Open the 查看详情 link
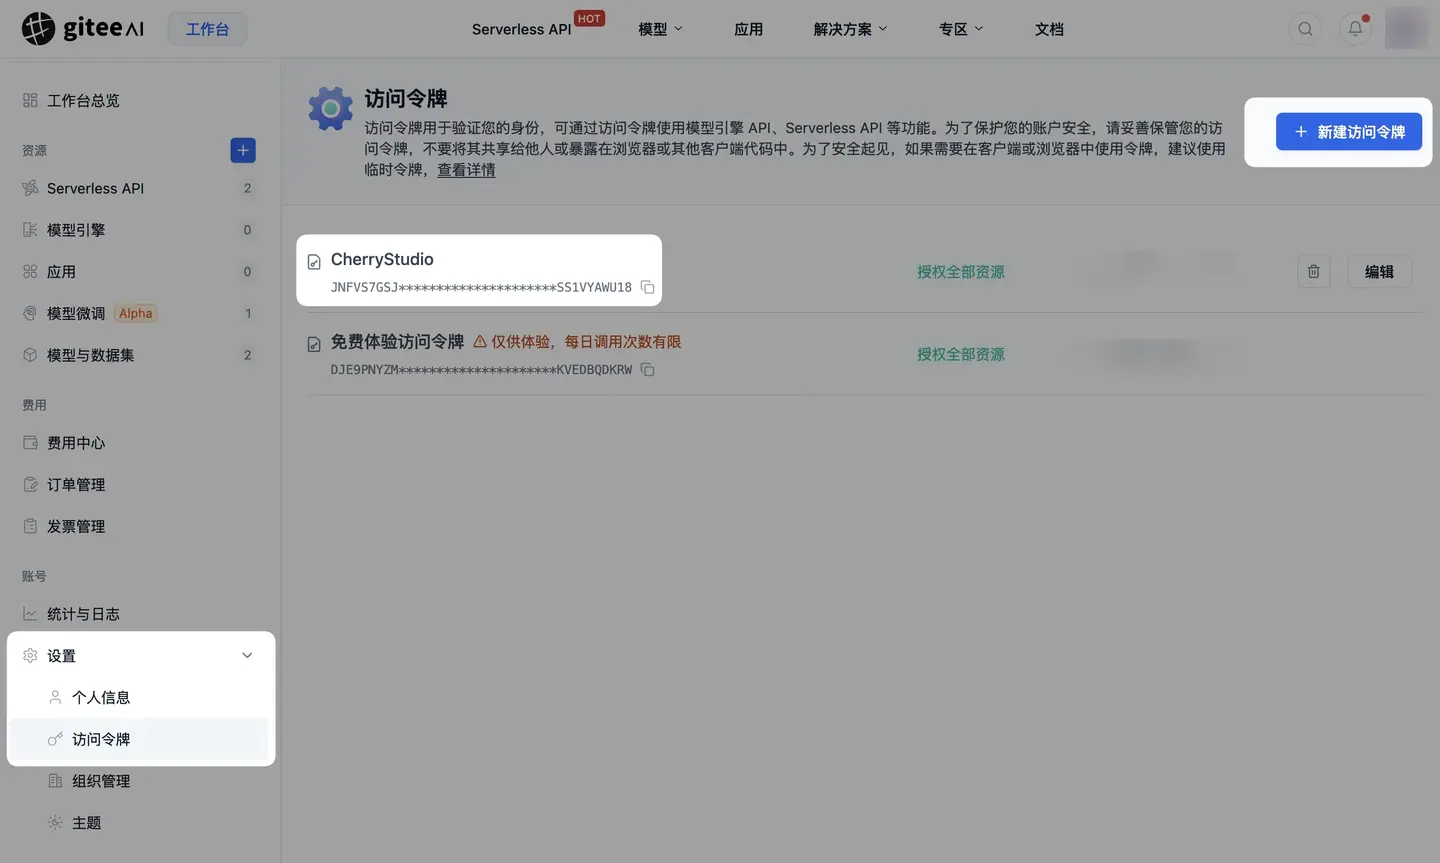Screen dimensions: 1440x863 [466, 170]
